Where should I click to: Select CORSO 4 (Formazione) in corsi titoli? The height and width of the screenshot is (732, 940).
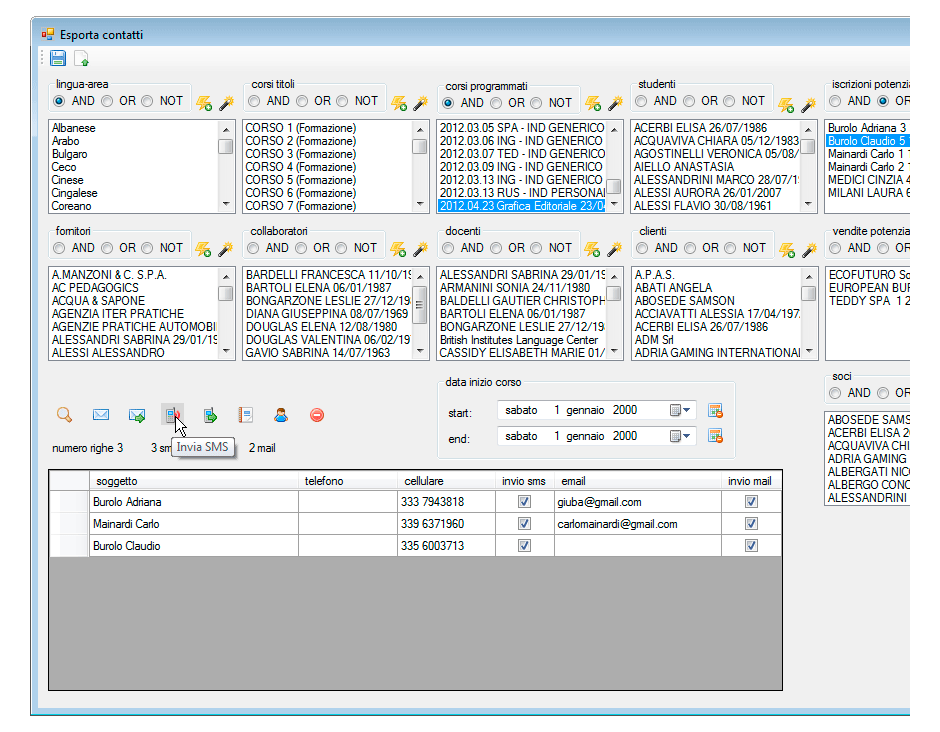click(328, 167)
